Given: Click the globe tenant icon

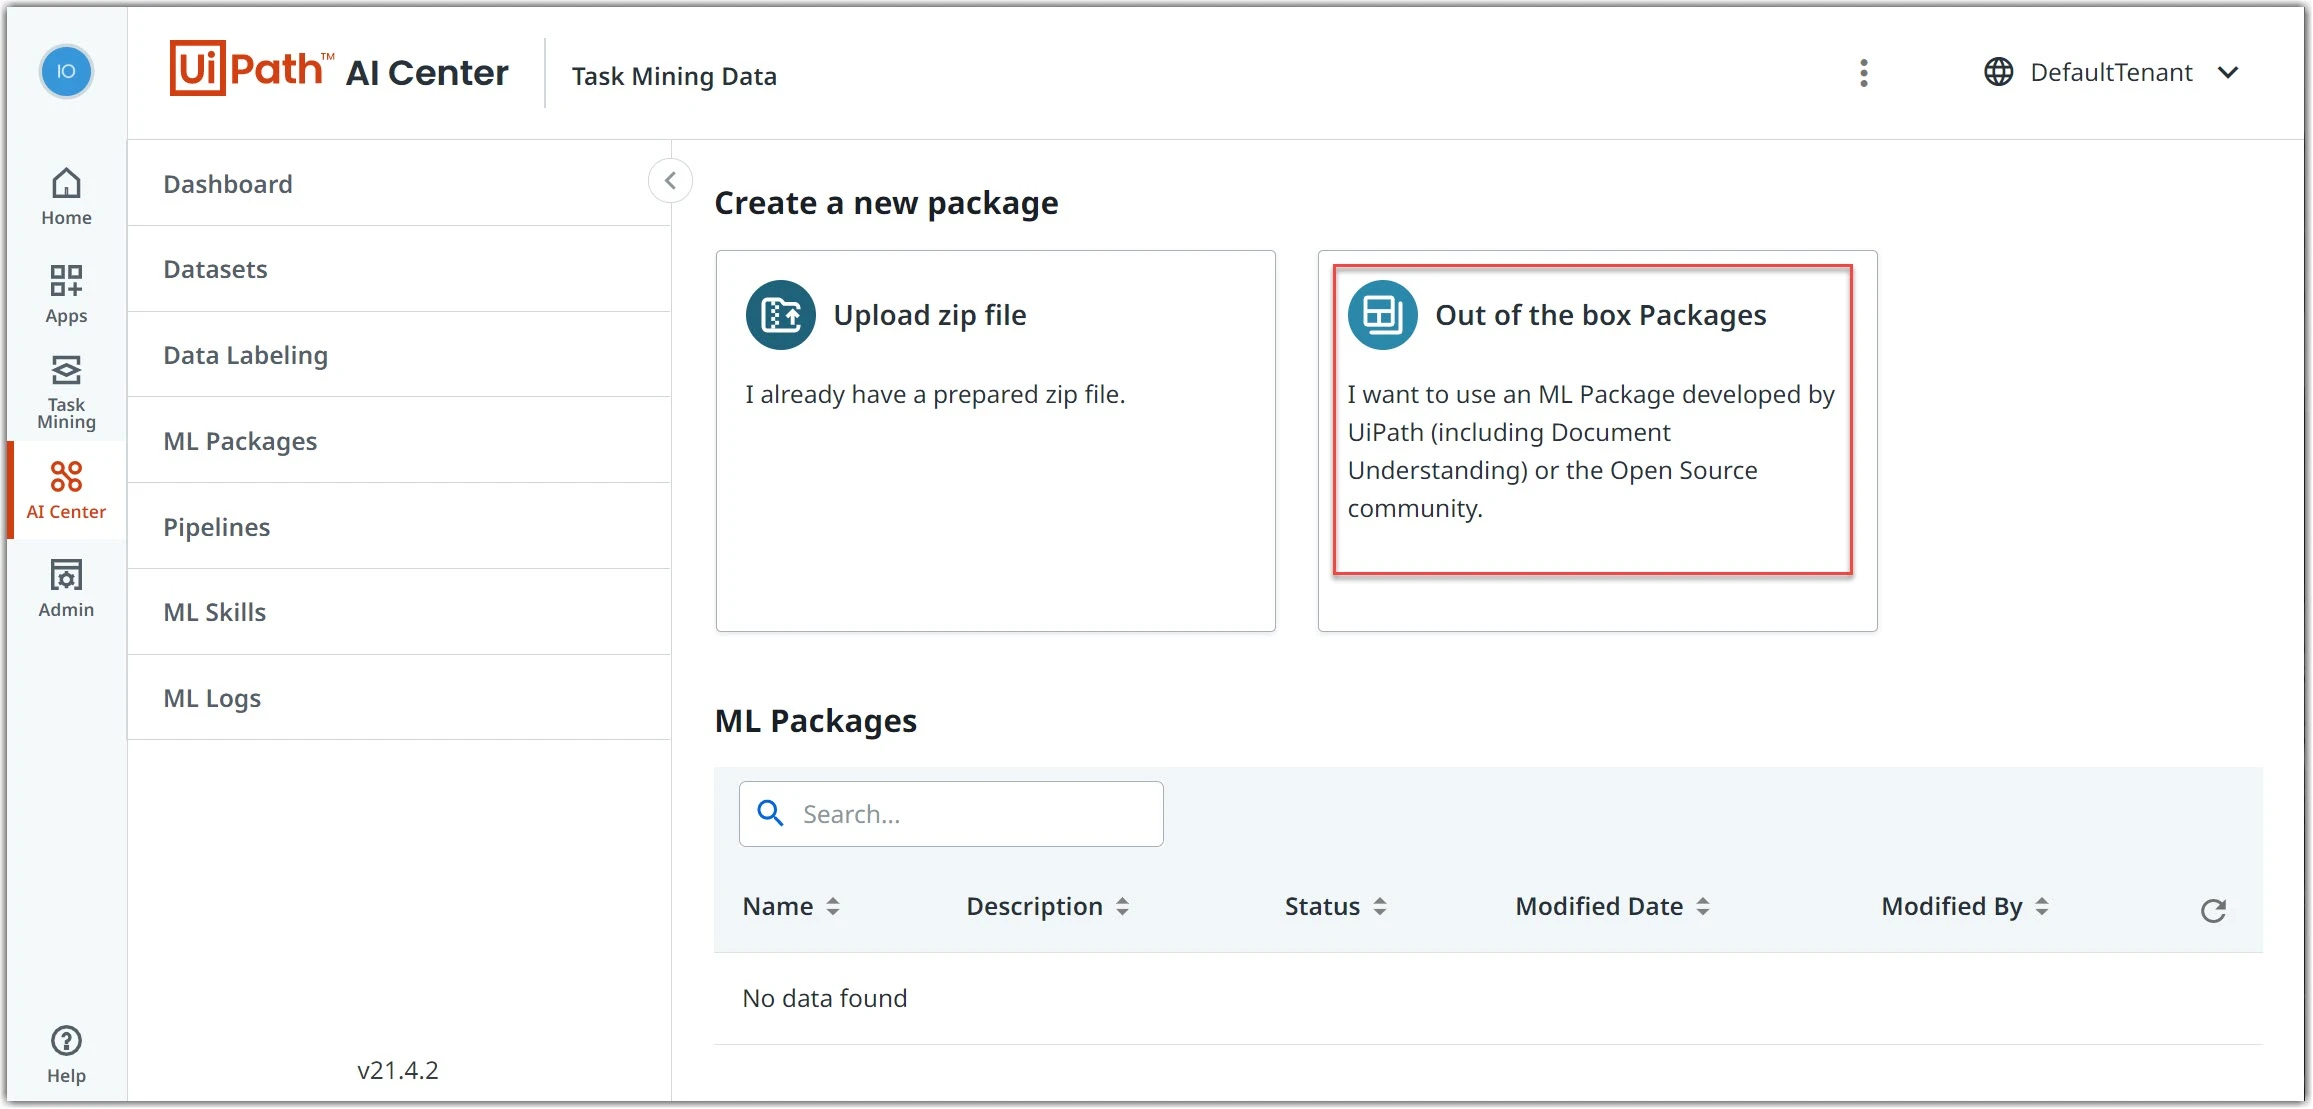Looking at the screenshot, I should pos(1998,72).
